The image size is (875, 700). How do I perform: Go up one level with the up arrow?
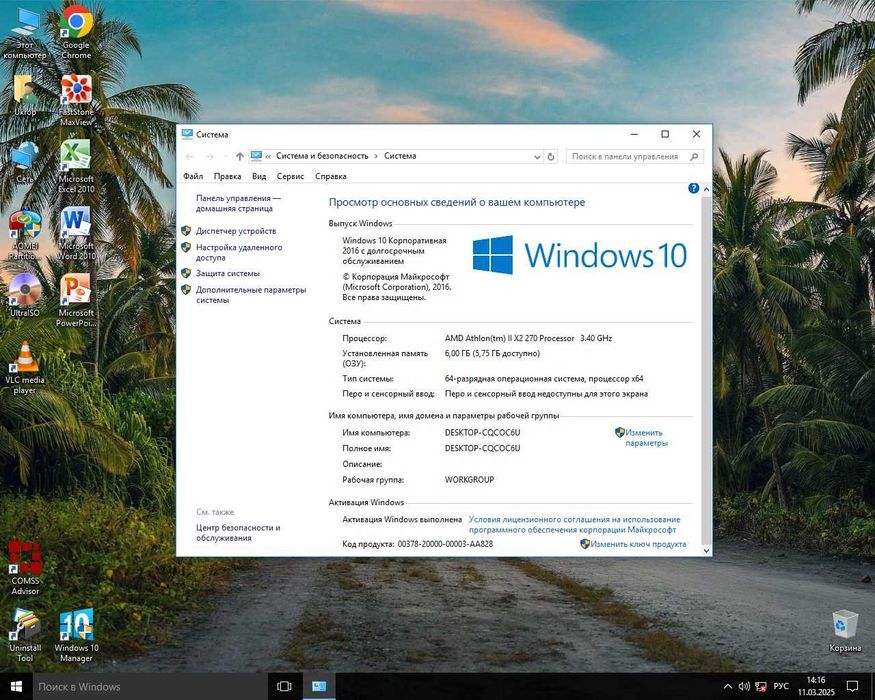coord(239,156)
